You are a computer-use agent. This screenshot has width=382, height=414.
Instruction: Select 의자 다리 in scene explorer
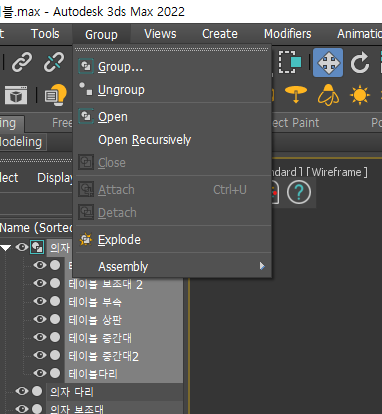(72, 392)
